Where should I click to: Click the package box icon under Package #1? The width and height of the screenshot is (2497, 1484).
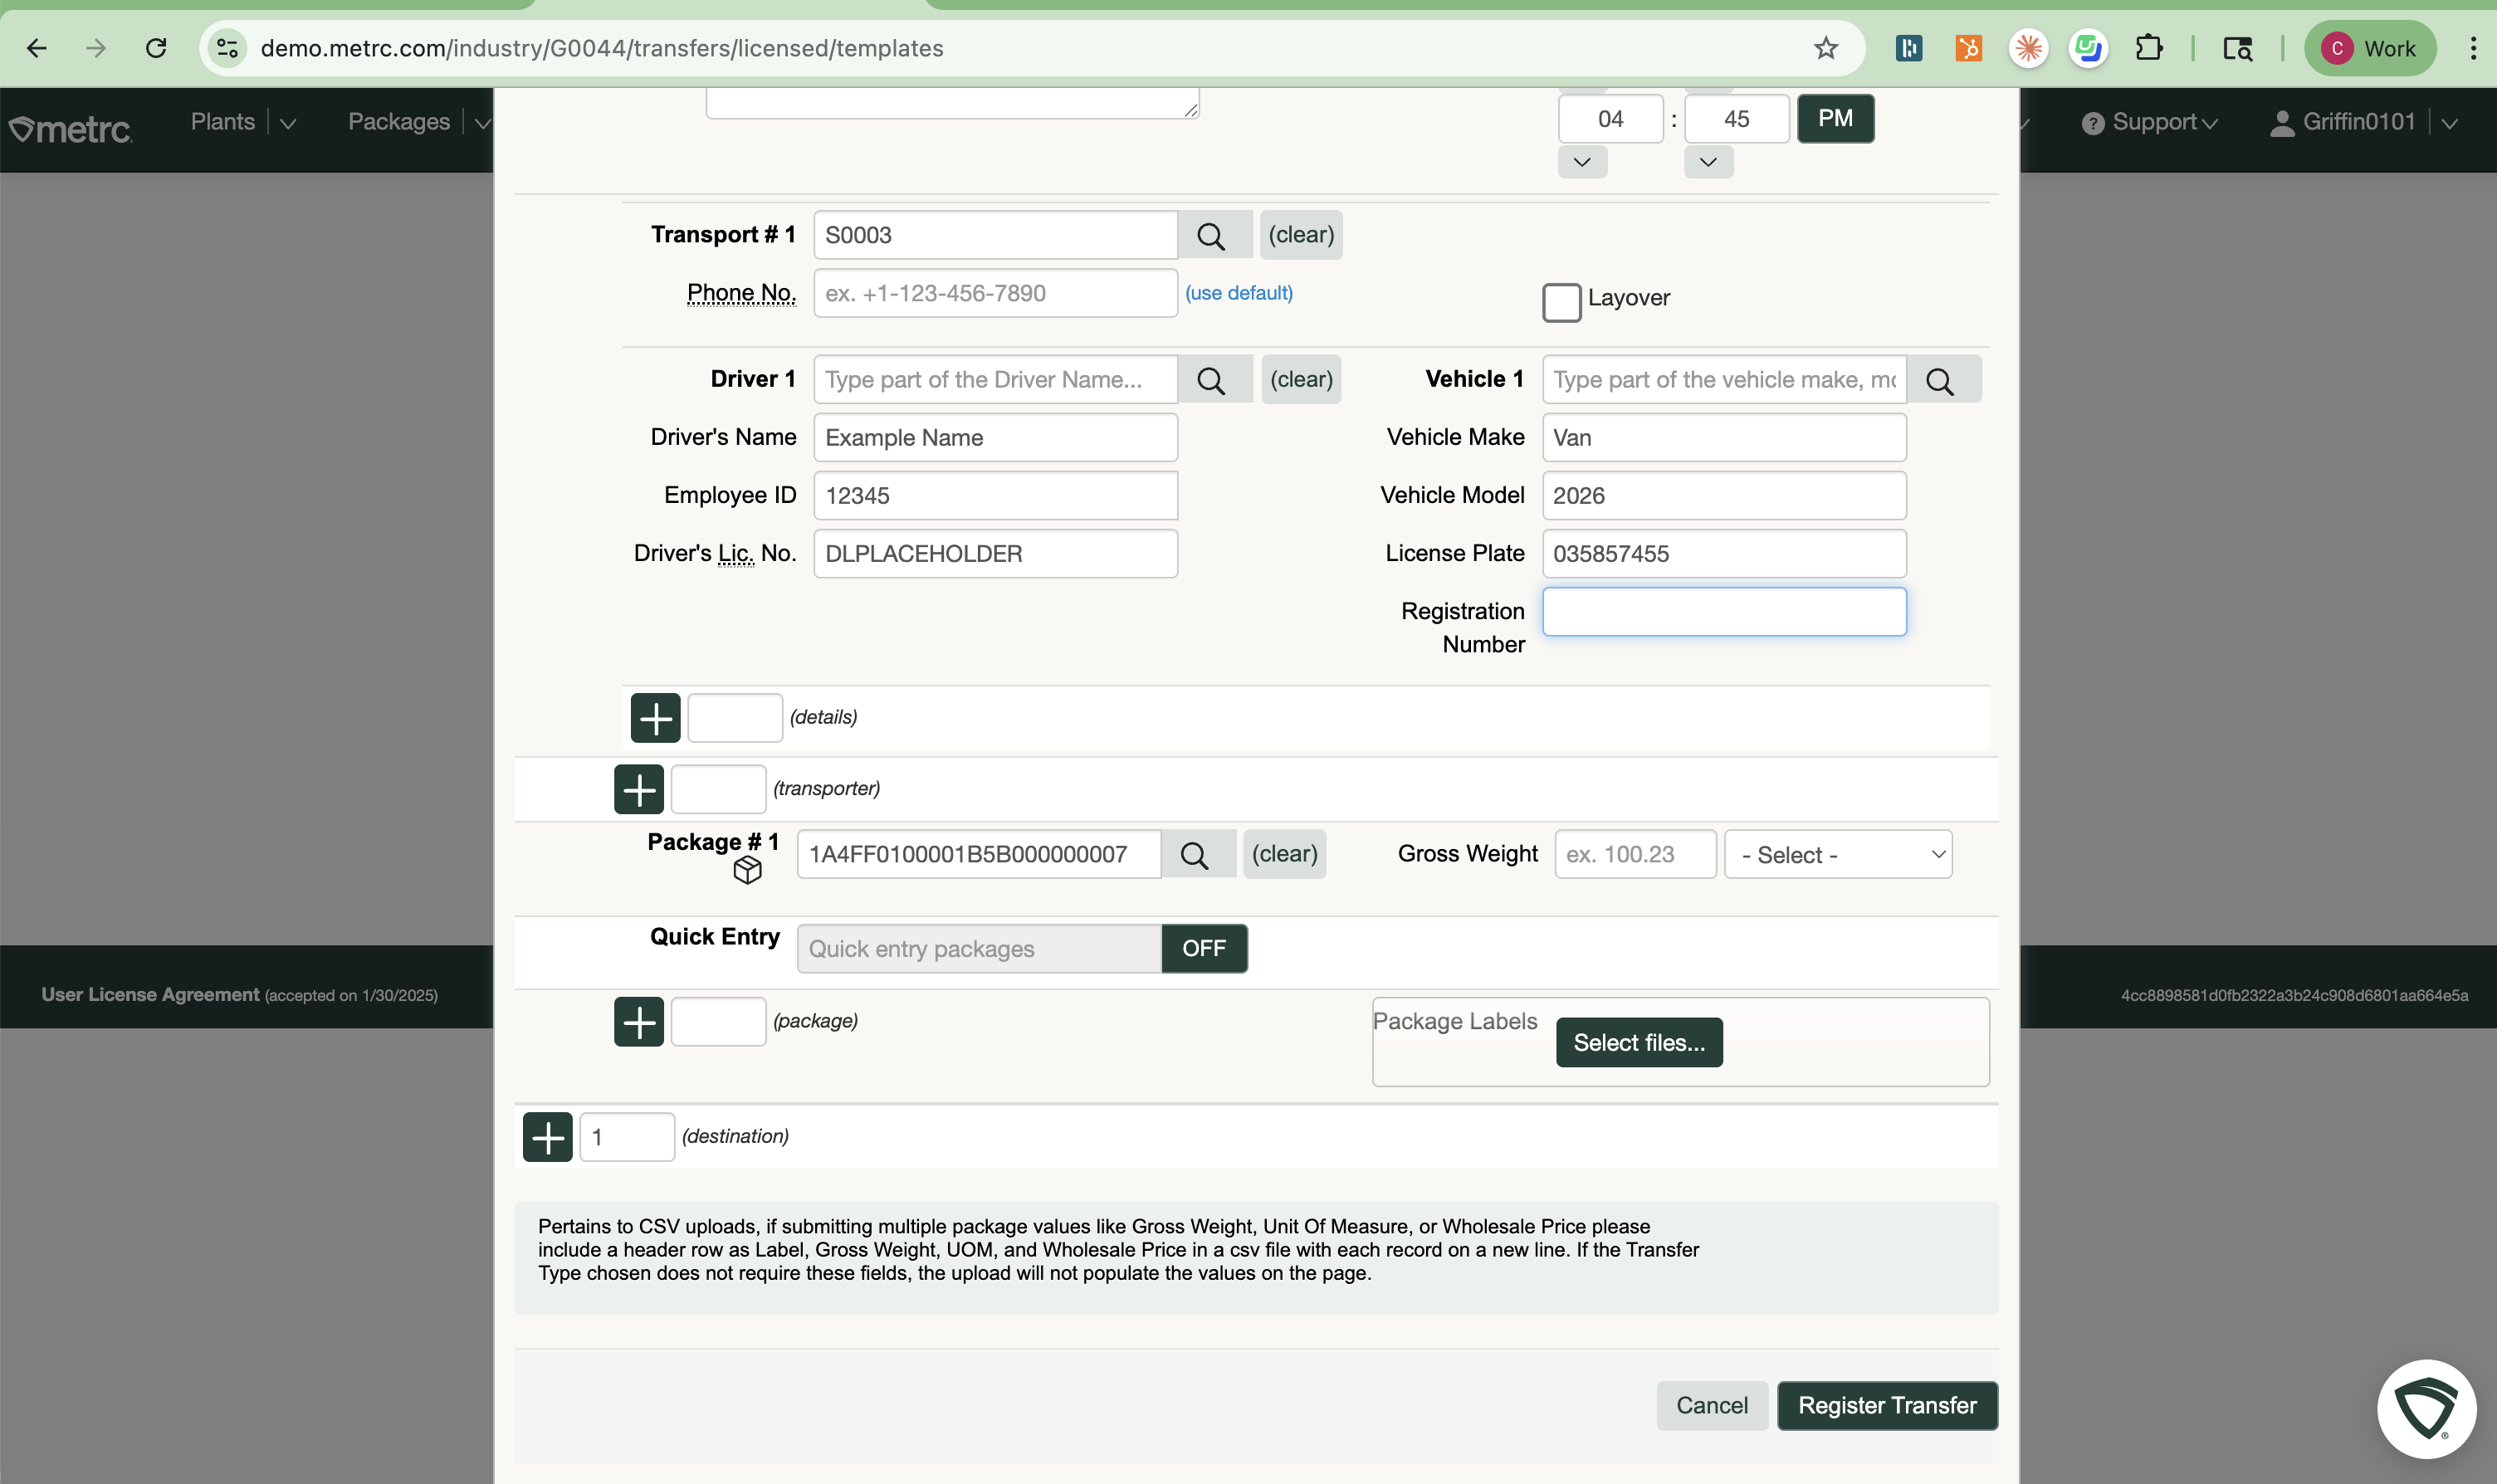(x=746, y=871)
